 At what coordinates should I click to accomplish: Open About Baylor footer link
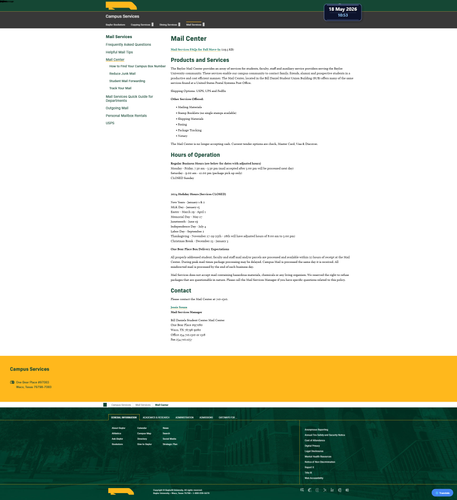tap(118, 428)
